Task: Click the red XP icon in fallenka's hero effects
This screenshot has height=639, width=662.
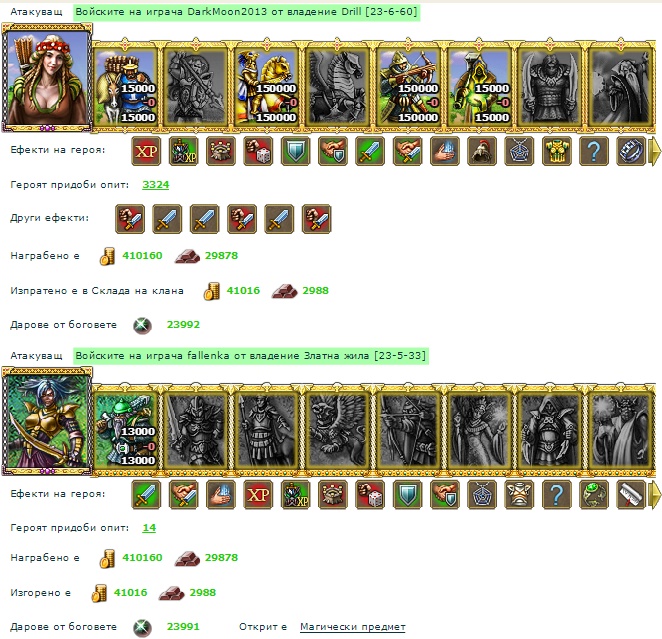Action: 258,494
